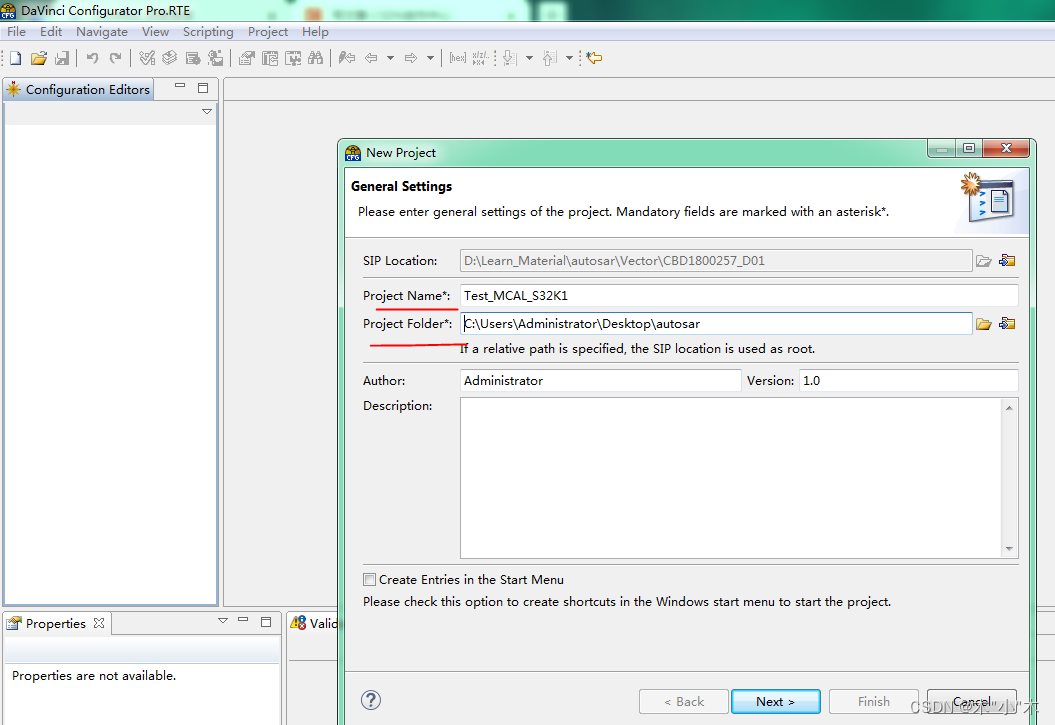Minimize the Properties panel

(243, 619)
